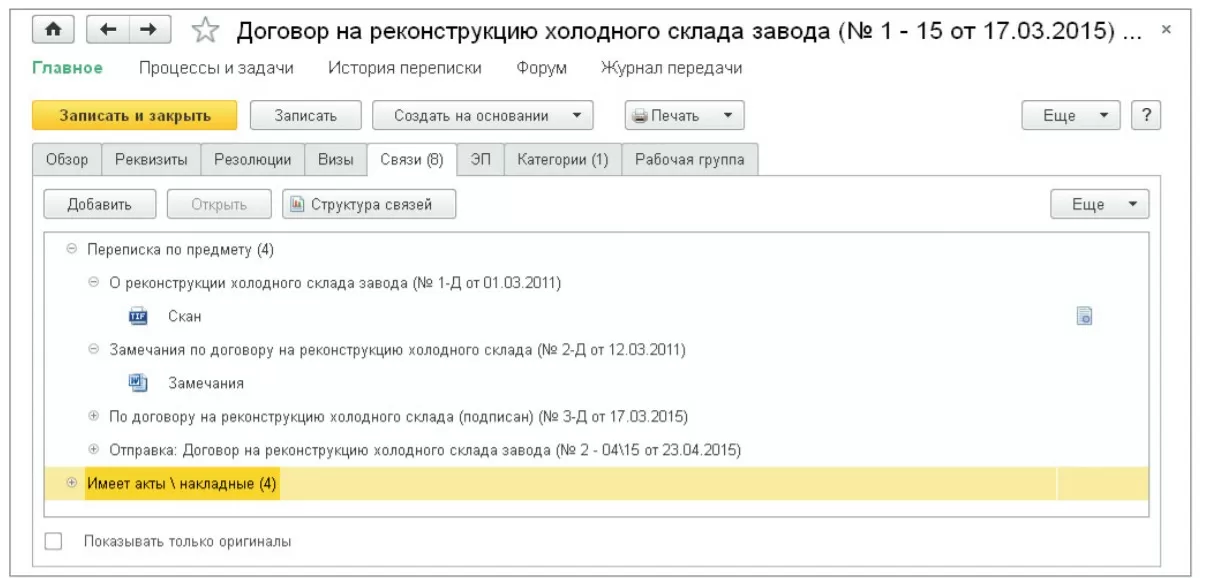The height and width of the screenshot is (578, 1207).
Task: Click the Записать button
Action: tap(306, 115)
